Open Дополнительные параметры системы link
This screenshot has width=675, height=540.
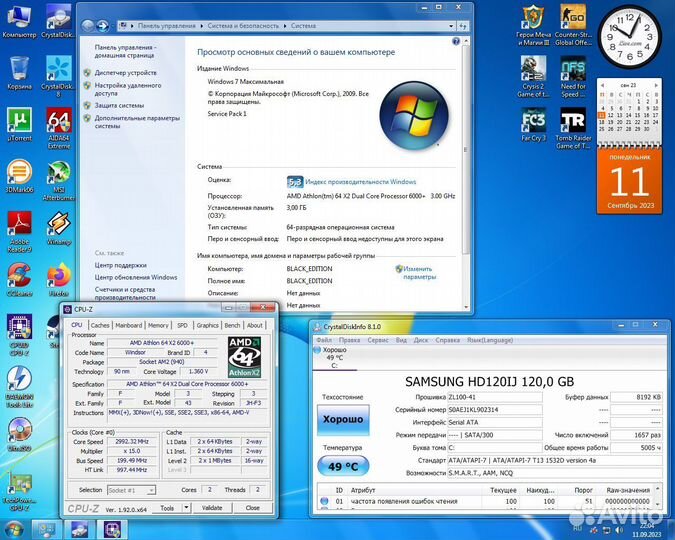tap(137, 122)
